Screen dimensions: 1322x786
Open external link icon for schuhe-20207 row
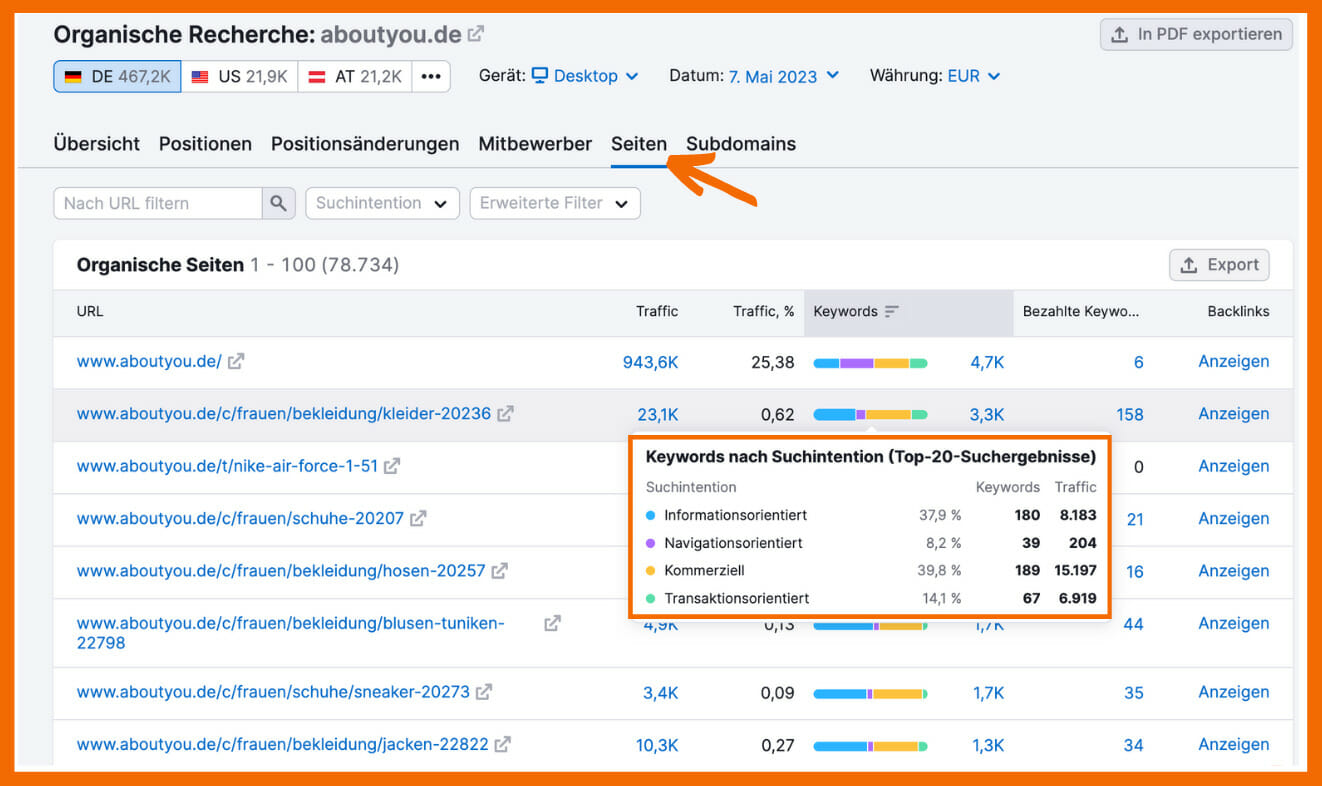(418, 518)
